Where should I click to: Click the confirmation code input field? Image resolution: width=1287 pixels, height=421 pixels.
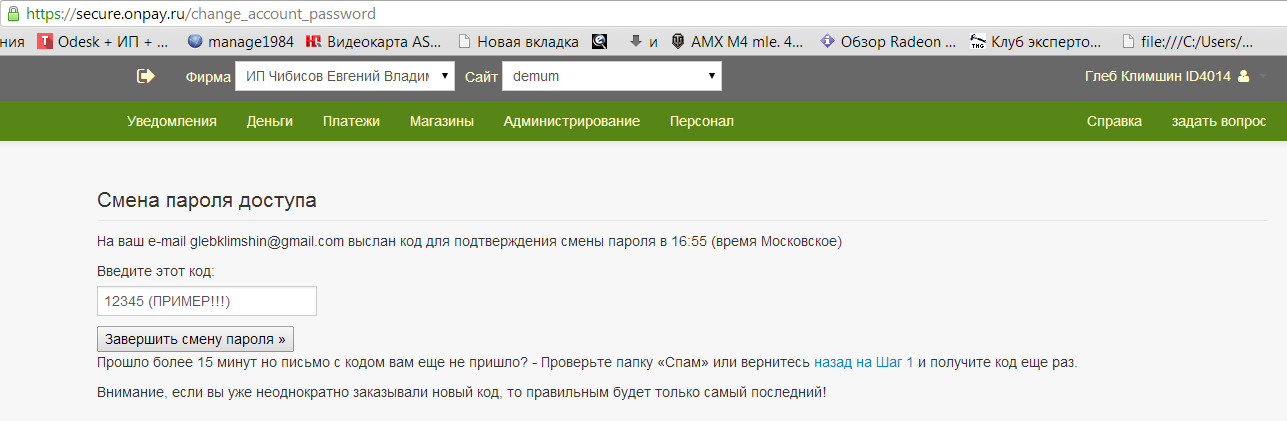click(x=206, y=301)
